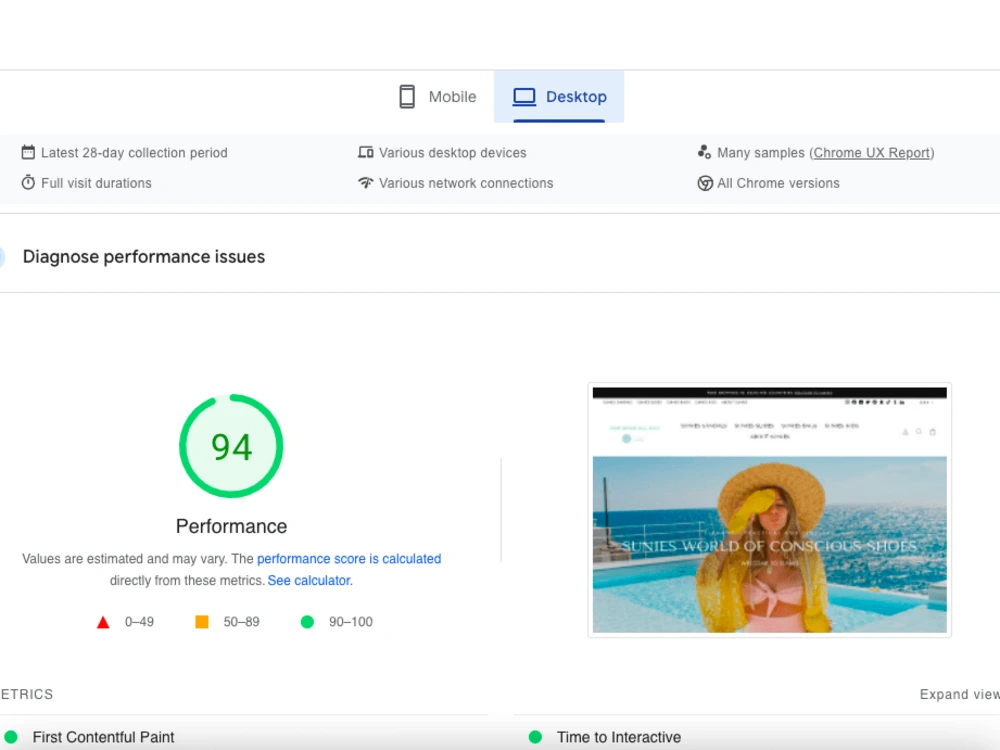Click the devices icon beside Various desktop devices

pyautogui.click(x=365, y=152)
